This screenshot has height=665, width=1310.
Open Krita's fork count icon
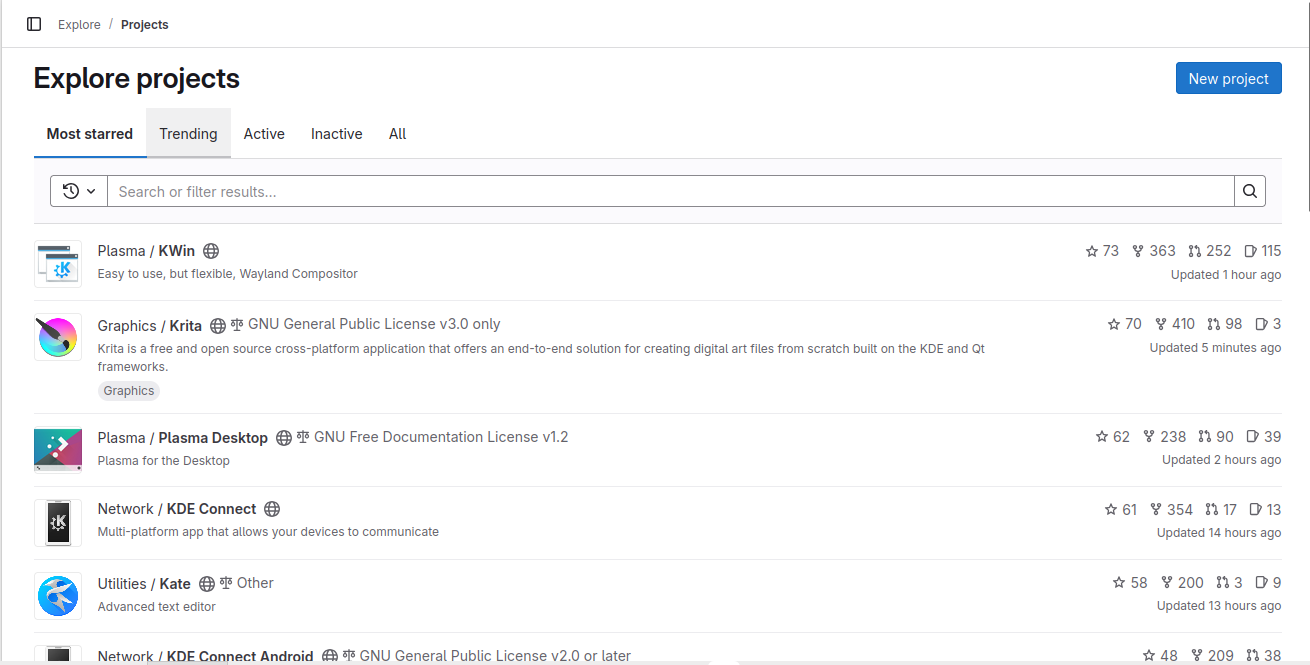click(1160, 323)
